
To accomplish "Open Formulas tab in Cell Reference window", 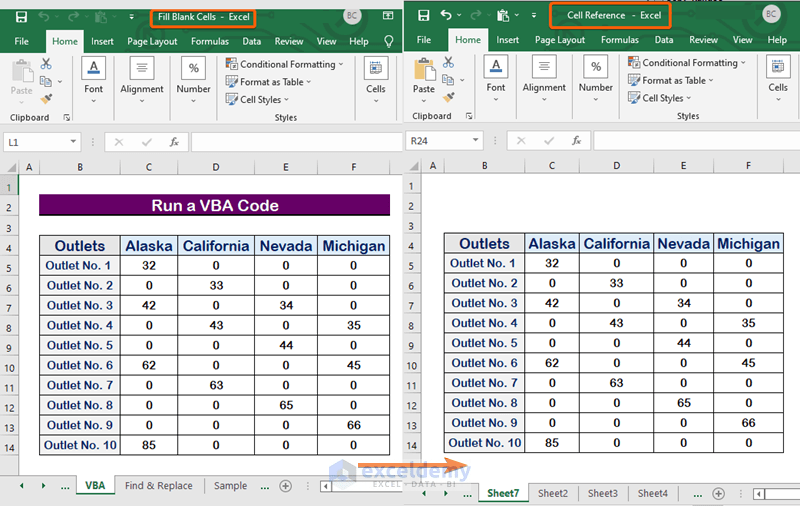I will pyautogui.click(x=619, y=40).
